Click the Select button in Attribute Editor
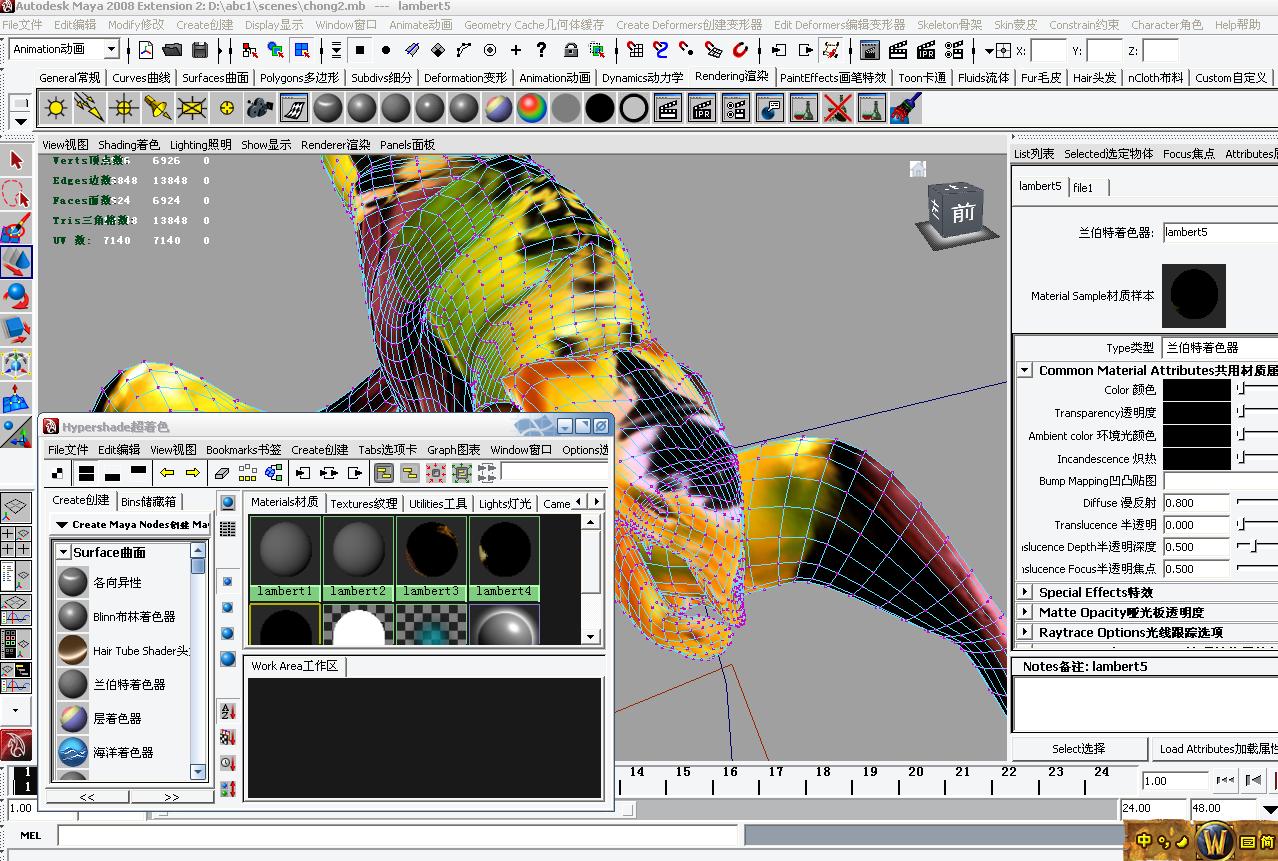The height and width of the screenshot is (861, 1278). pyautogui.click(x=1079, y=748)
